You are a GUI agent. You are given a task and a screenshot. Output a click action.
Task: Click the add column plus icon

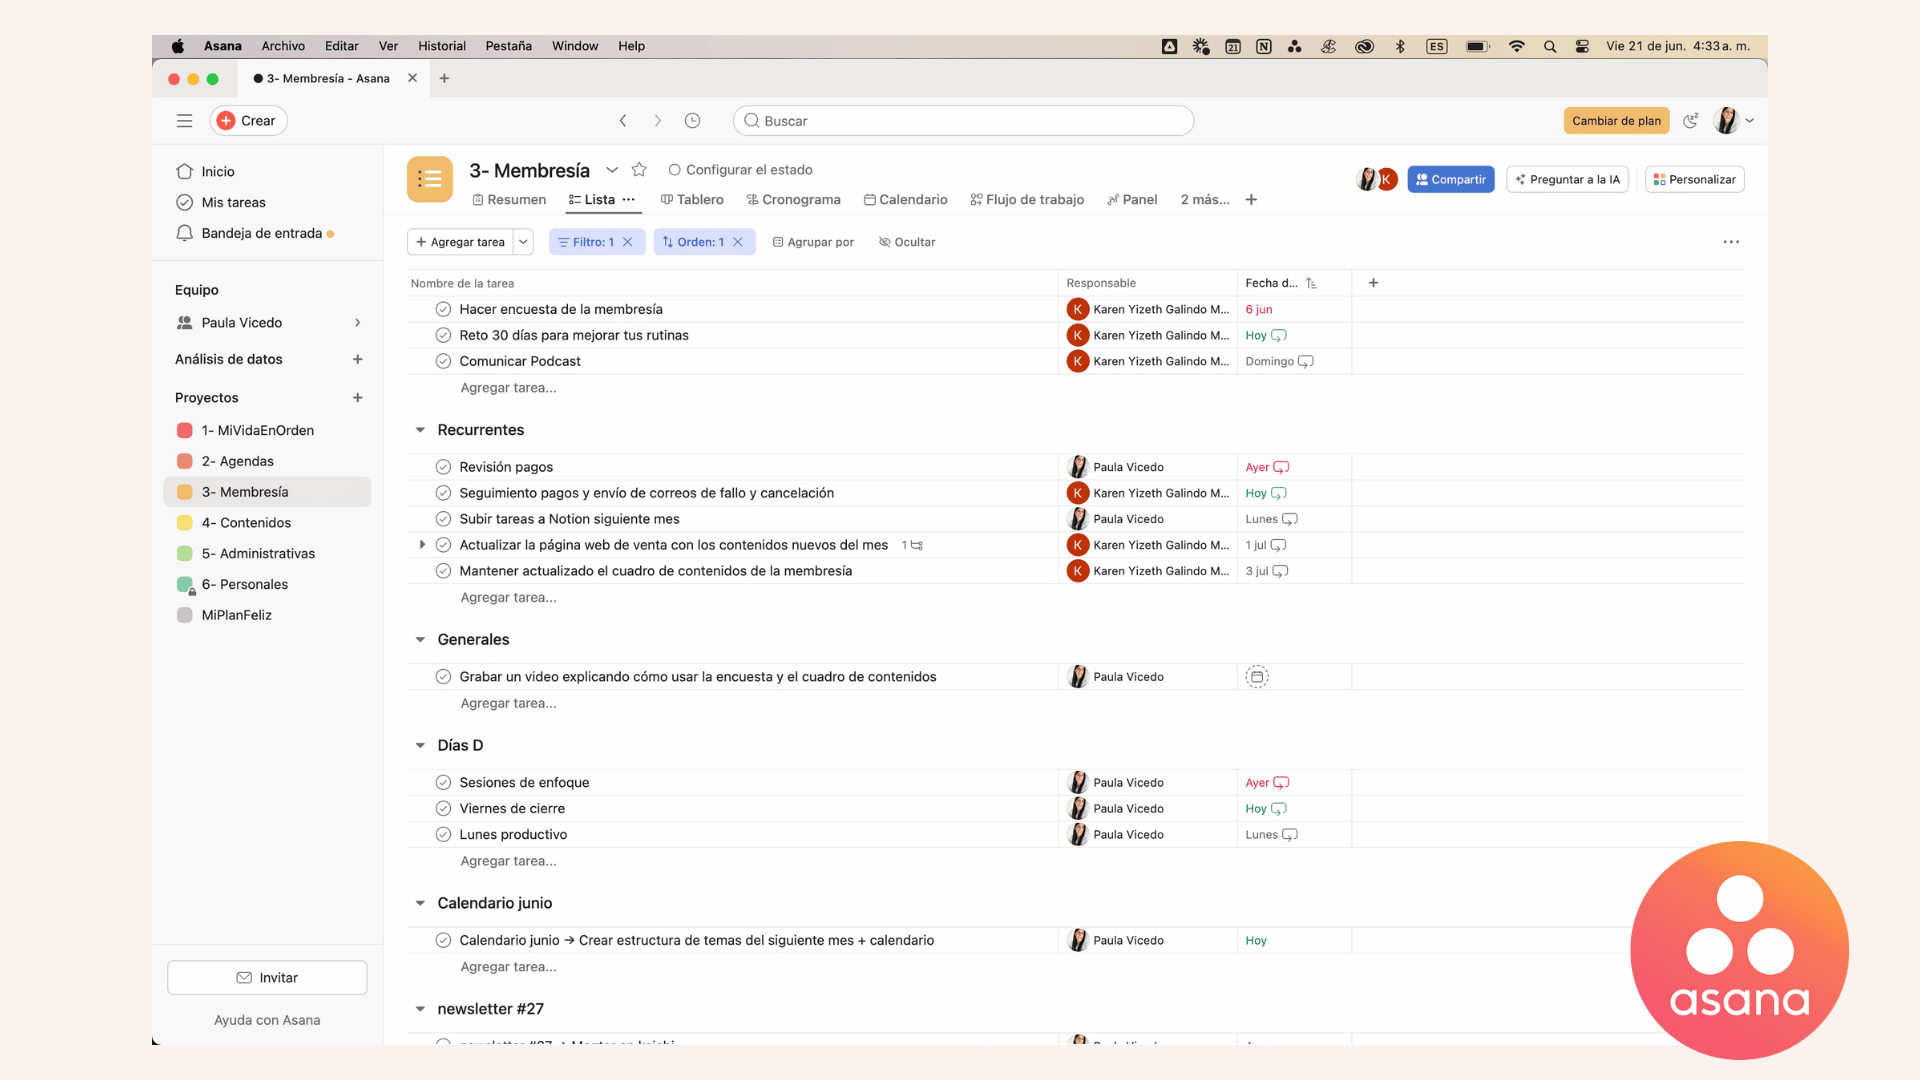click(x=1373, y=283)
